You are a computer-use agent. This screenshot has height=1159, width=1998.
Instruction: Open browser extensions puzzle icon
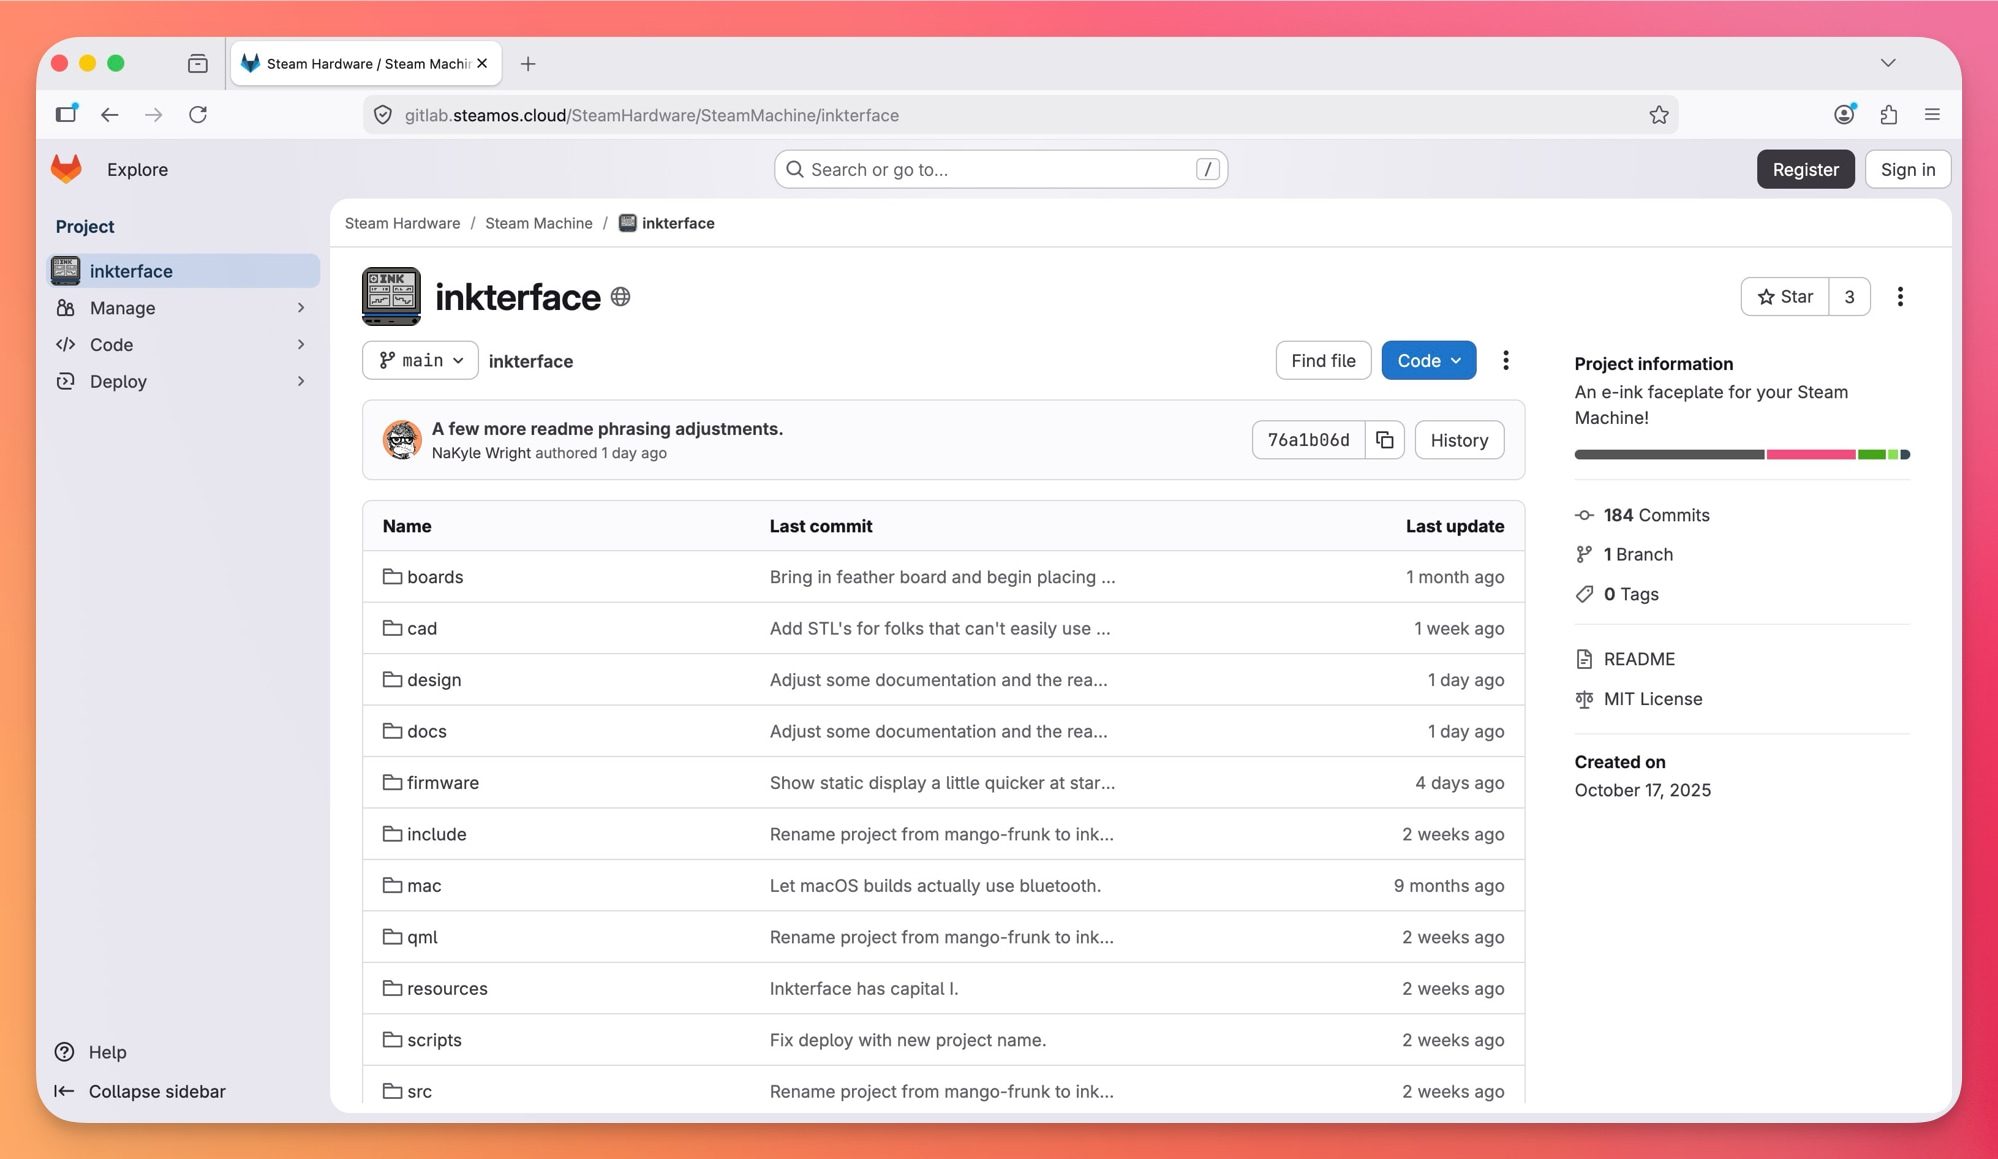coord(1888,115)
